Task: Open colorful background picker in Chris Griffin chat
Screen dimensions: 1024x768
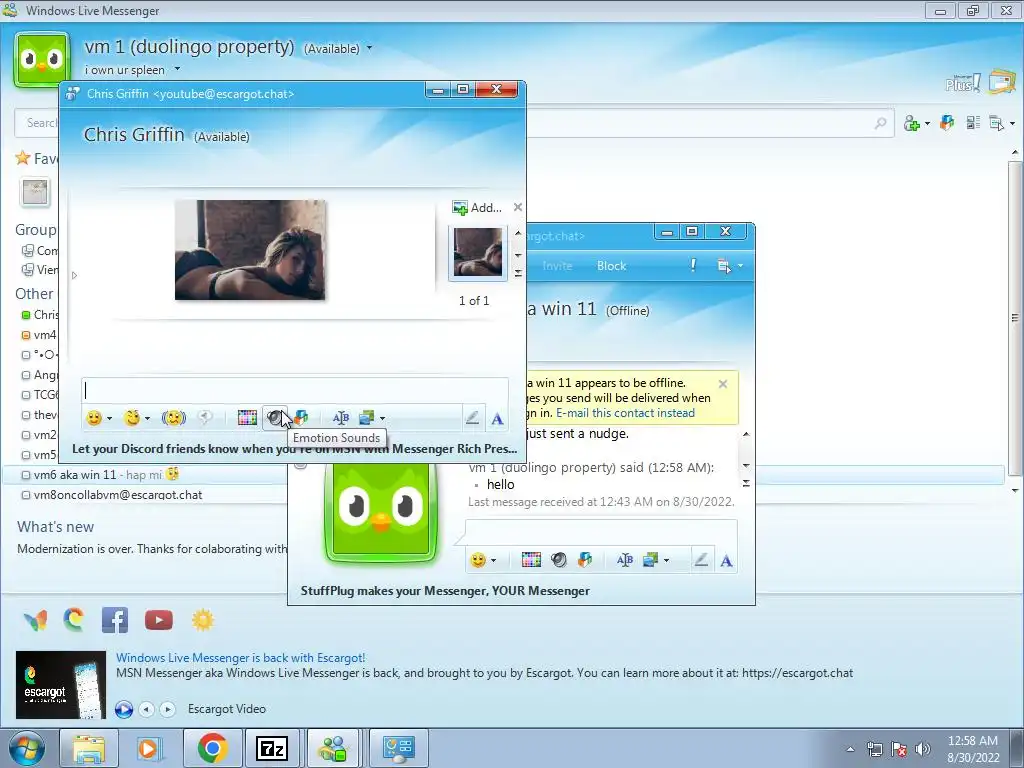Action: pyautogui.click(x=247, y=418)
